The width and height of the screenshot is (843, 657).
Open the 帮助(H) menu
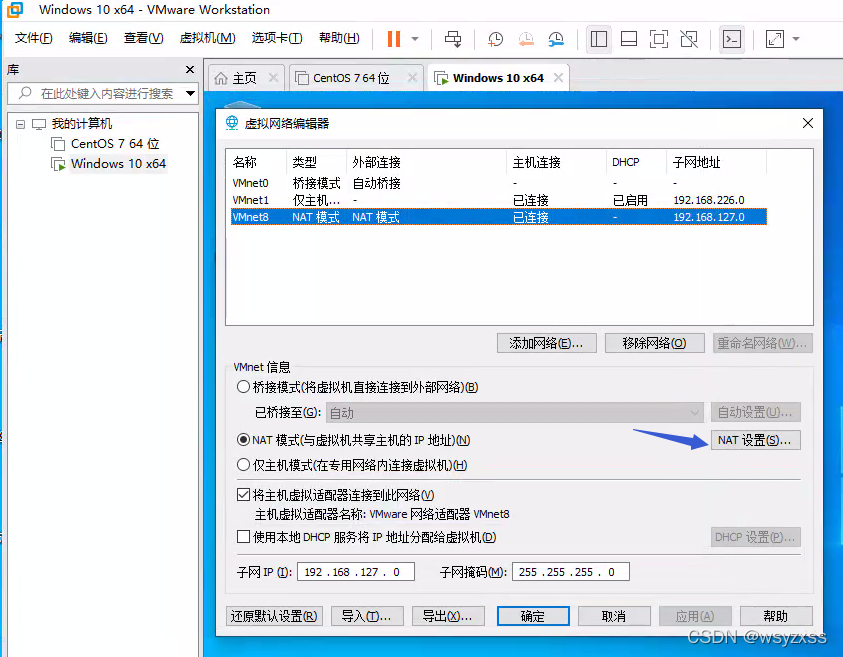coord(339,38)
